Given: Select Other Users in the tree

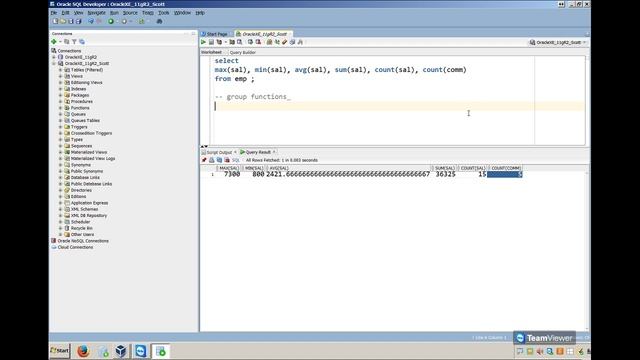Looking at the screenshot, I should coord(82,235).
